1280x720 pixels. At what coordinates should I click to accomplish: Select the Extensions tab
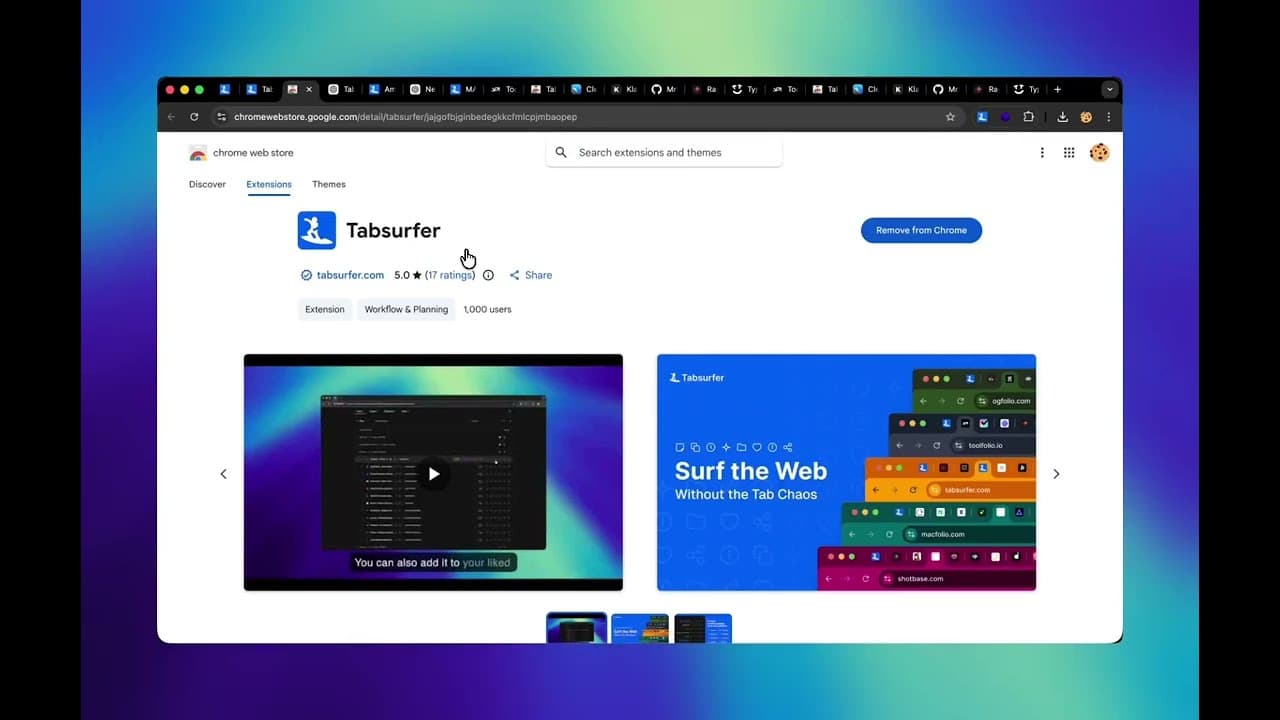(269, 184)
